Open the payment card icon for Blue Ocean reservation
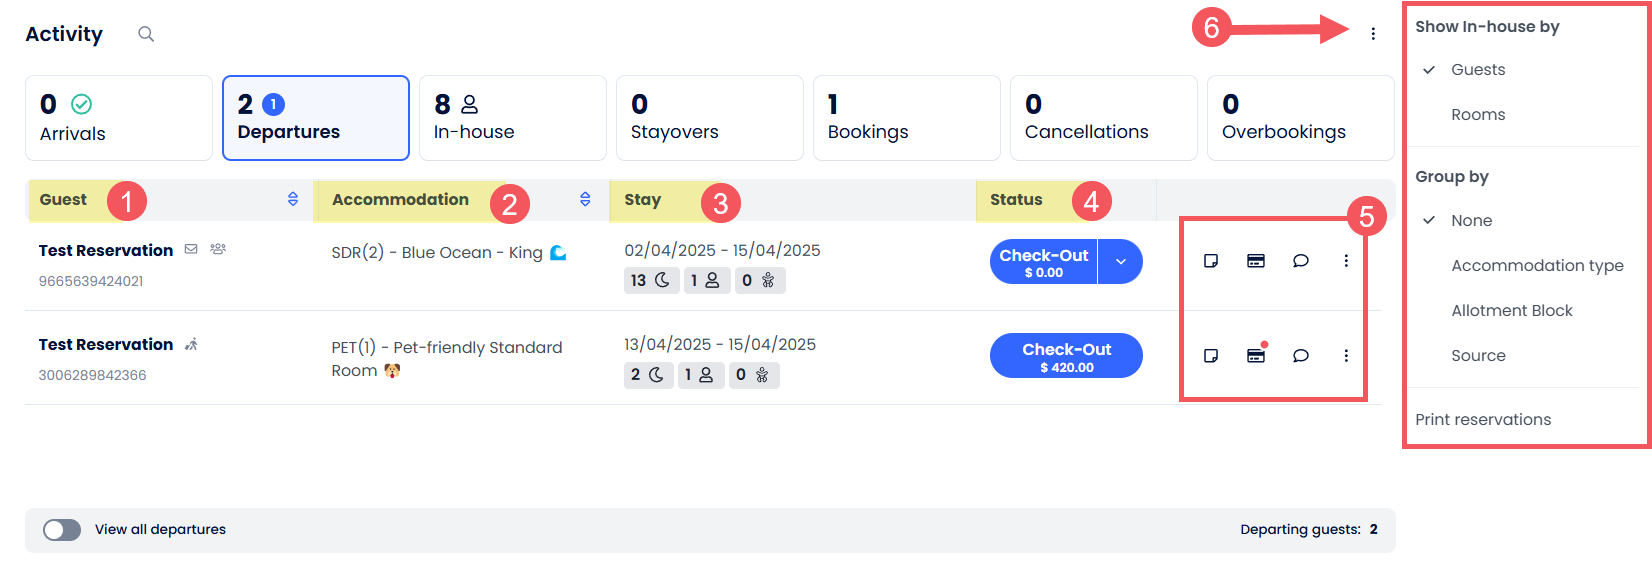Image resolution: width=1652 pixels, height=569 pixels. point(1256,261)
